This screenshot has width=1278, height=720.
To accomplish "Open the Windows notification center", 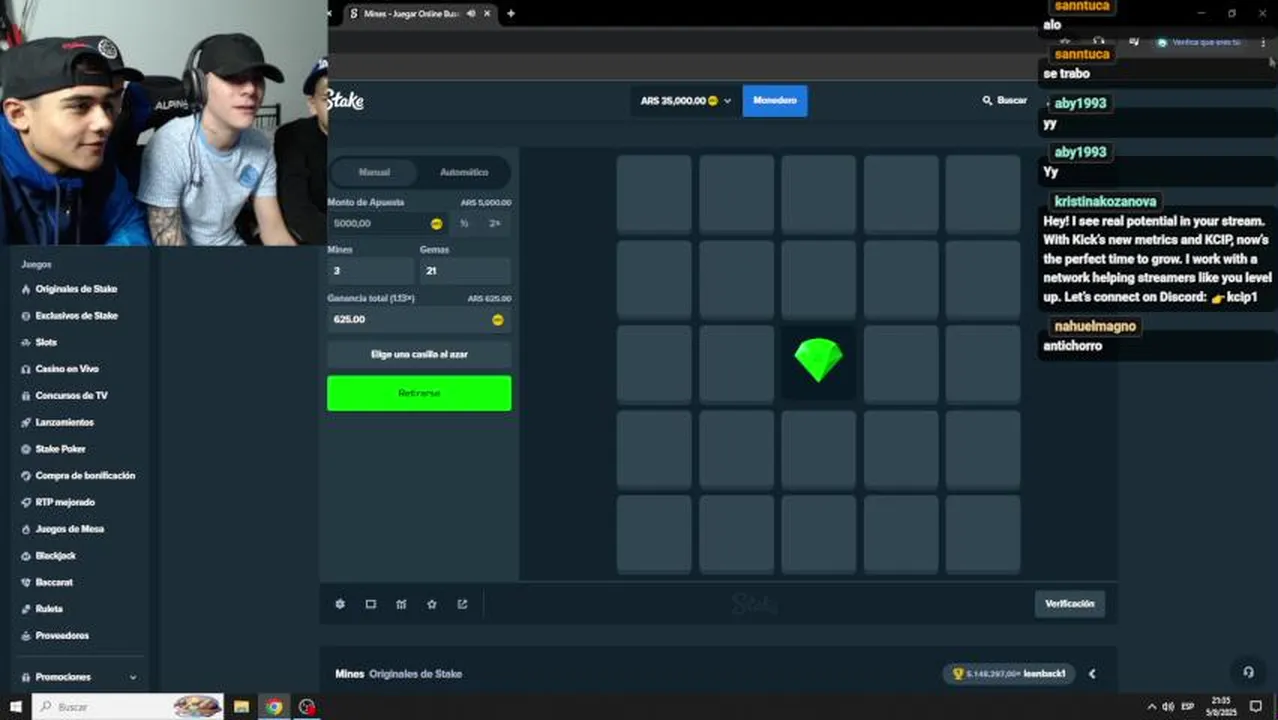I will click(1257, 707).
